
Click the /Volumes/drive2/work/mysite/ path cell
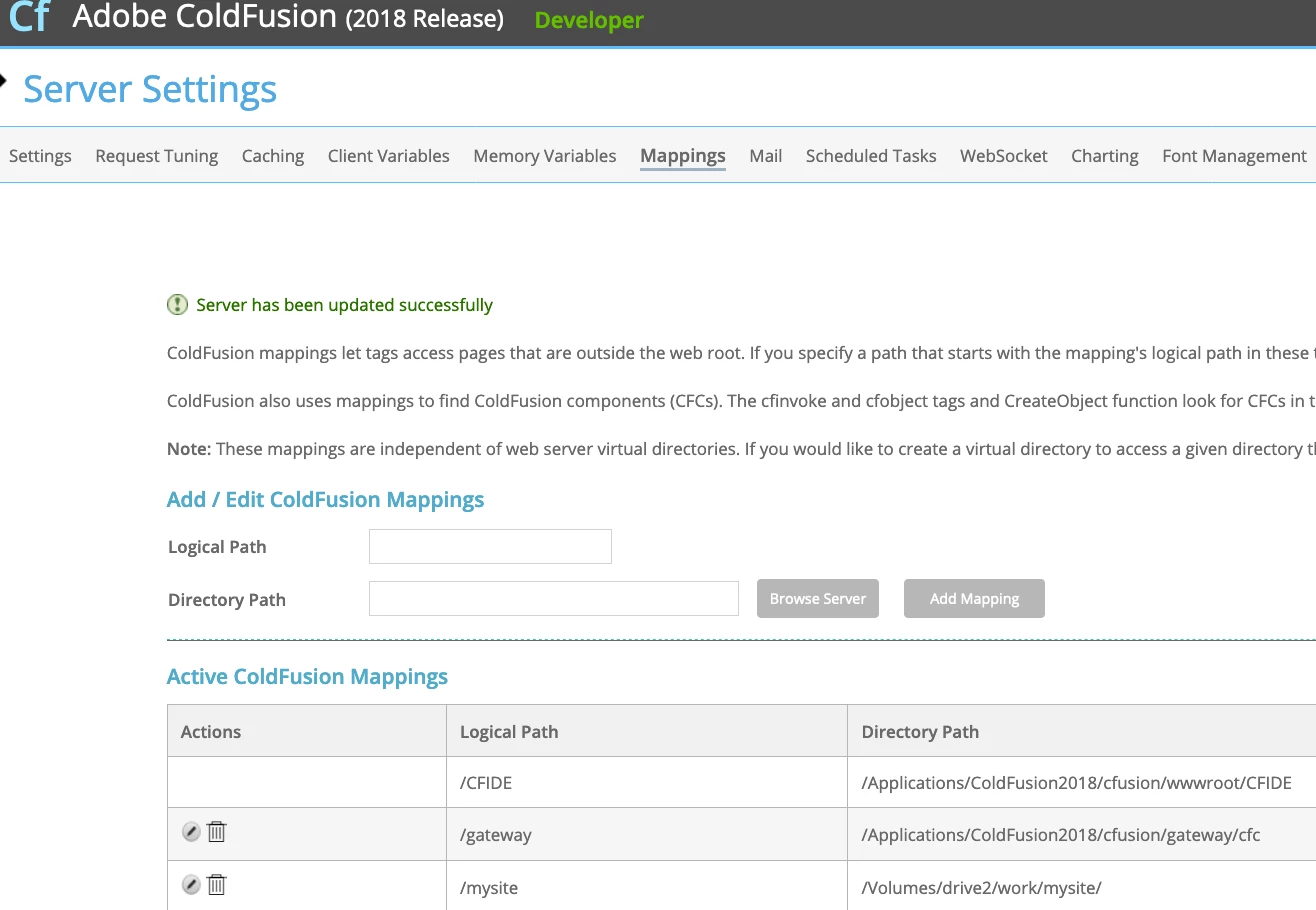coord(1082,886)
